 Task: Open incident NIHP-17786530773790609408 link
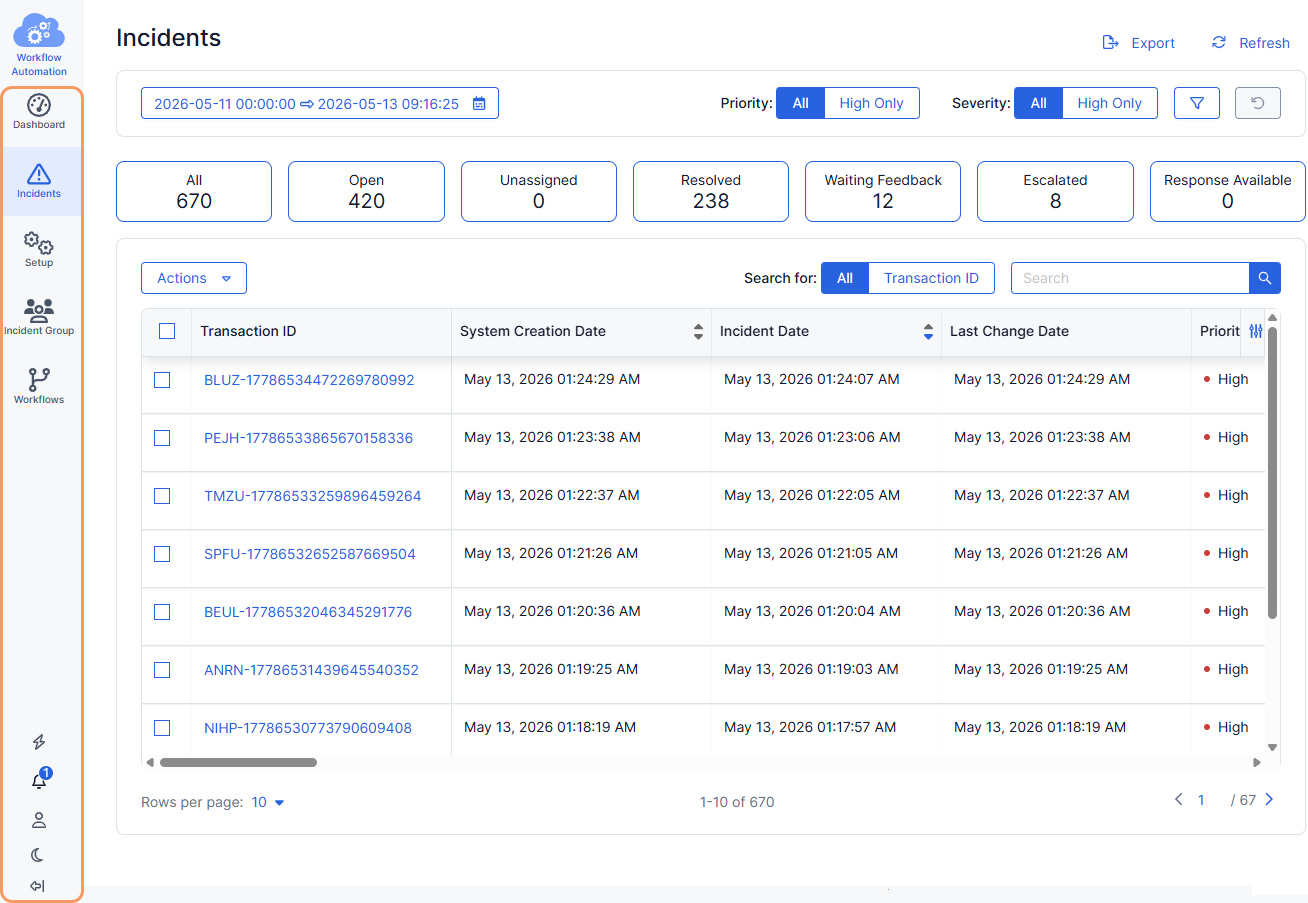coord(308,728)
